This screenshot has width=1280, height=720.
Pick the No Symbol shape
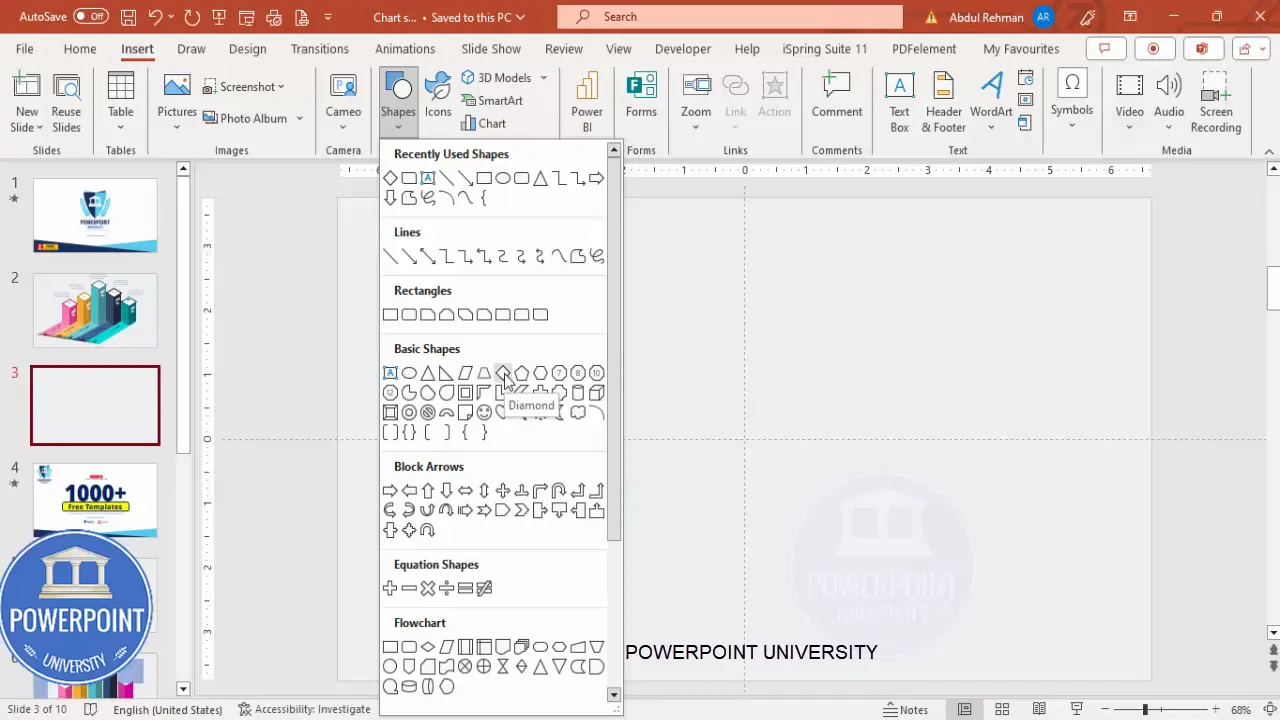(428, 412)
